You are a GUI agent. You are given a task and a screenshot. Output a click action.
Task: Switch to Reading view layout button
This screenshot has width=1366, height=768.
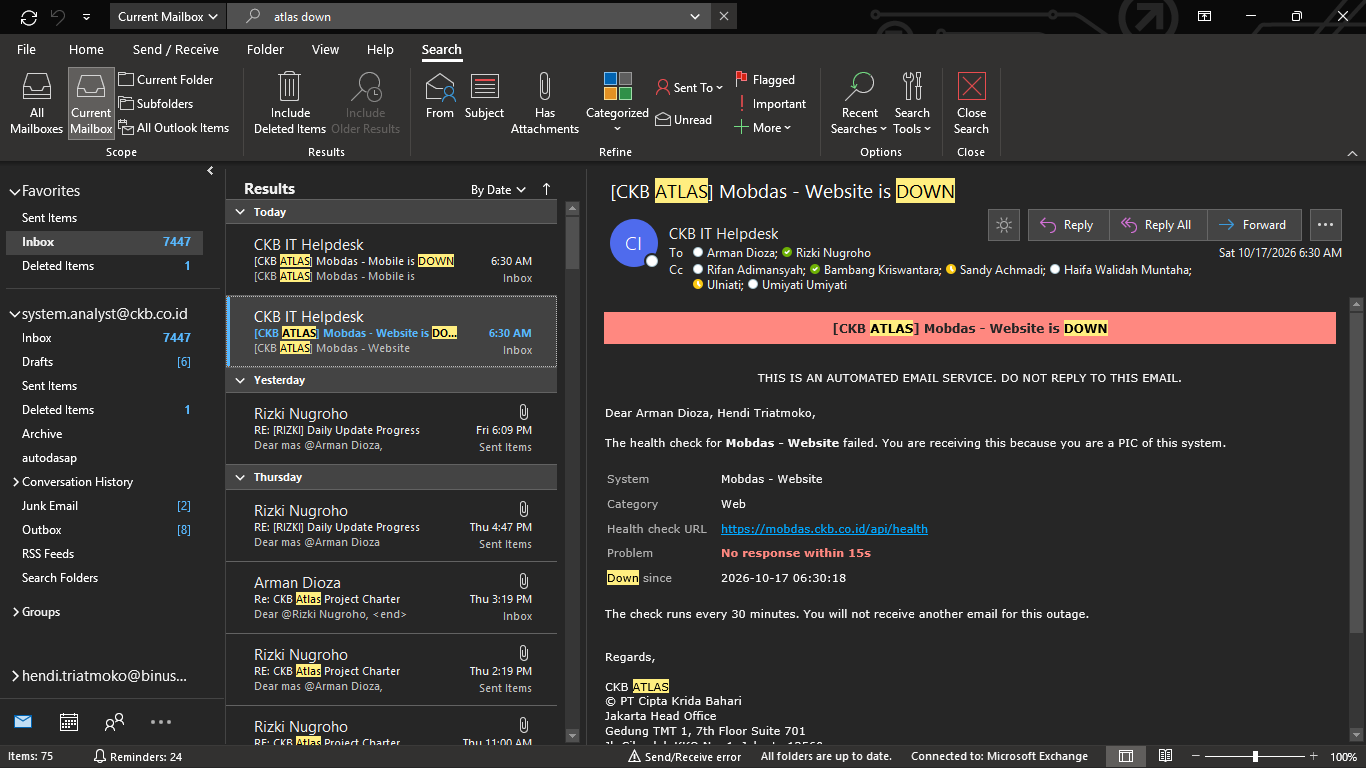pos(1165,756)
